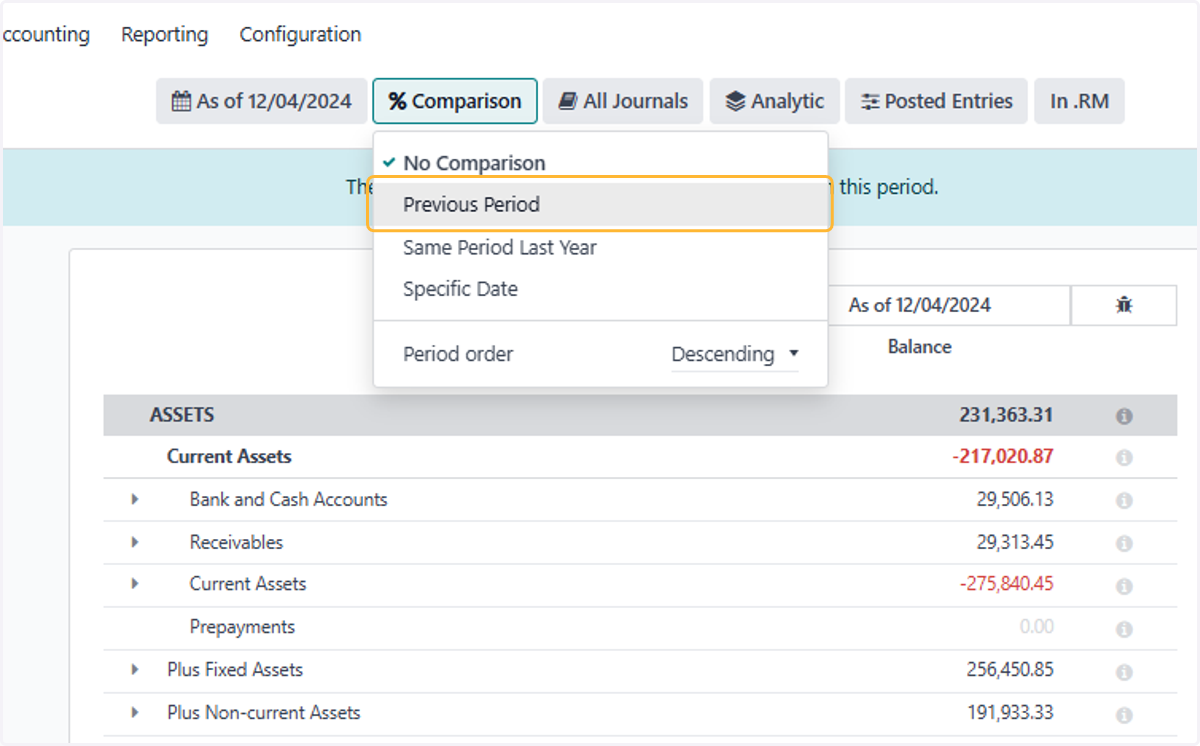Click the Plus Non-current Assets label
The width and height of the screenshot is (1200, 746).
[x=264, y=712]
